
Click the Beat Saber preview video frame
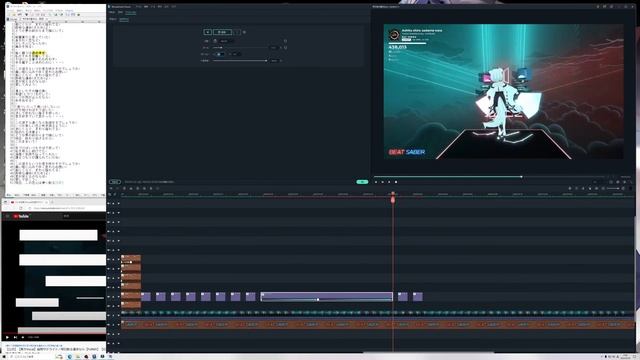(x=503, y=91)
